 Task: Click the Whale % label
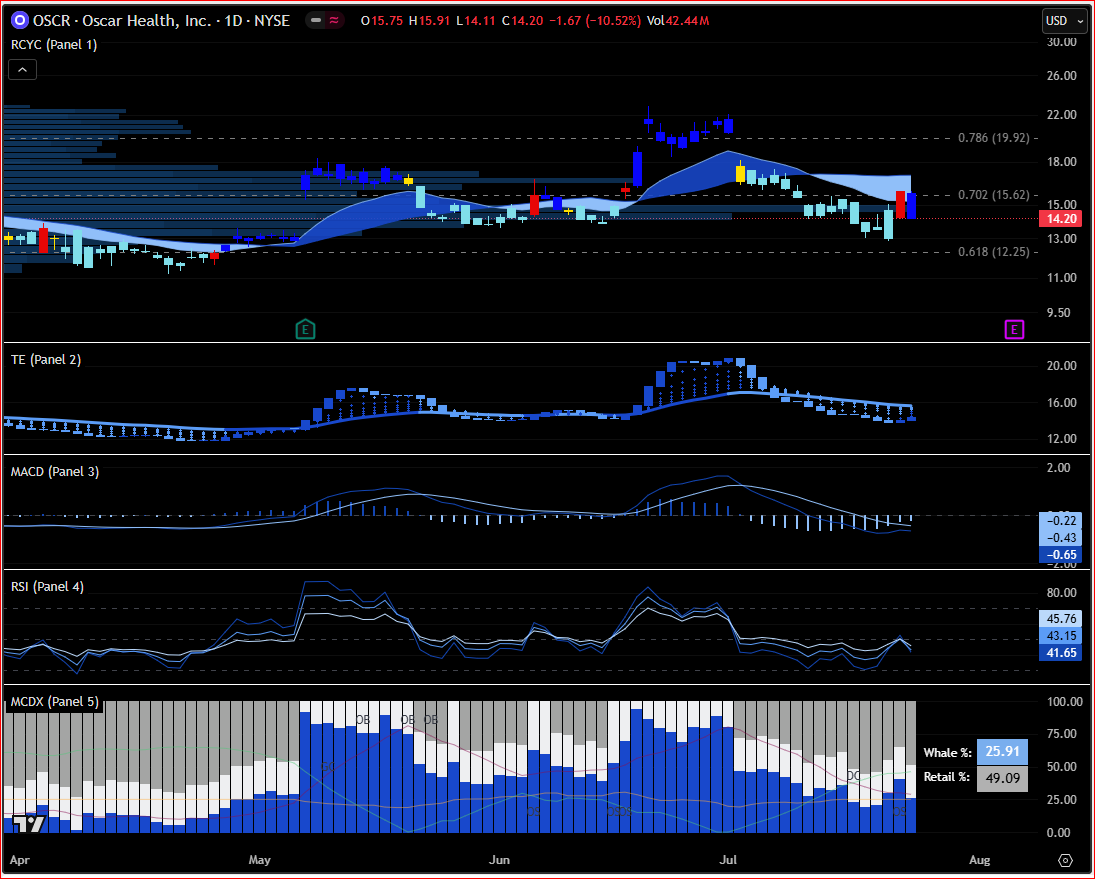click(x=947, y=753)
